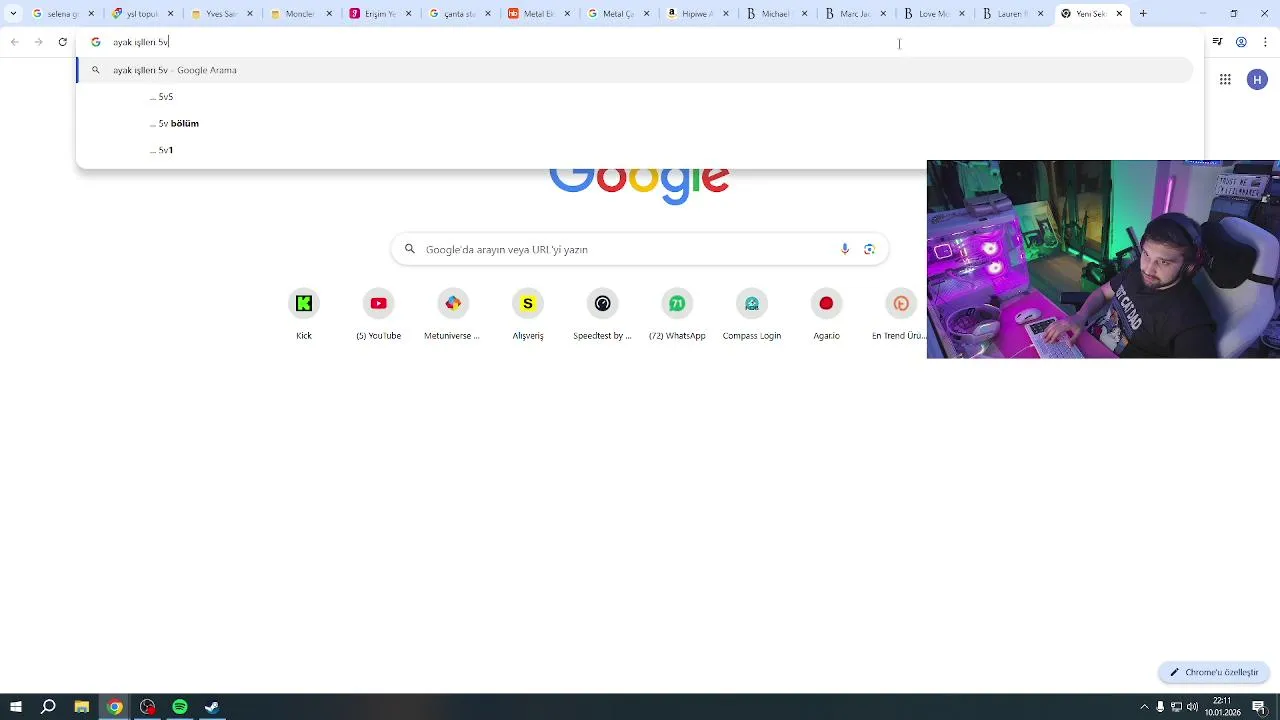Open Steam from the taskbar

pos(212,707)
